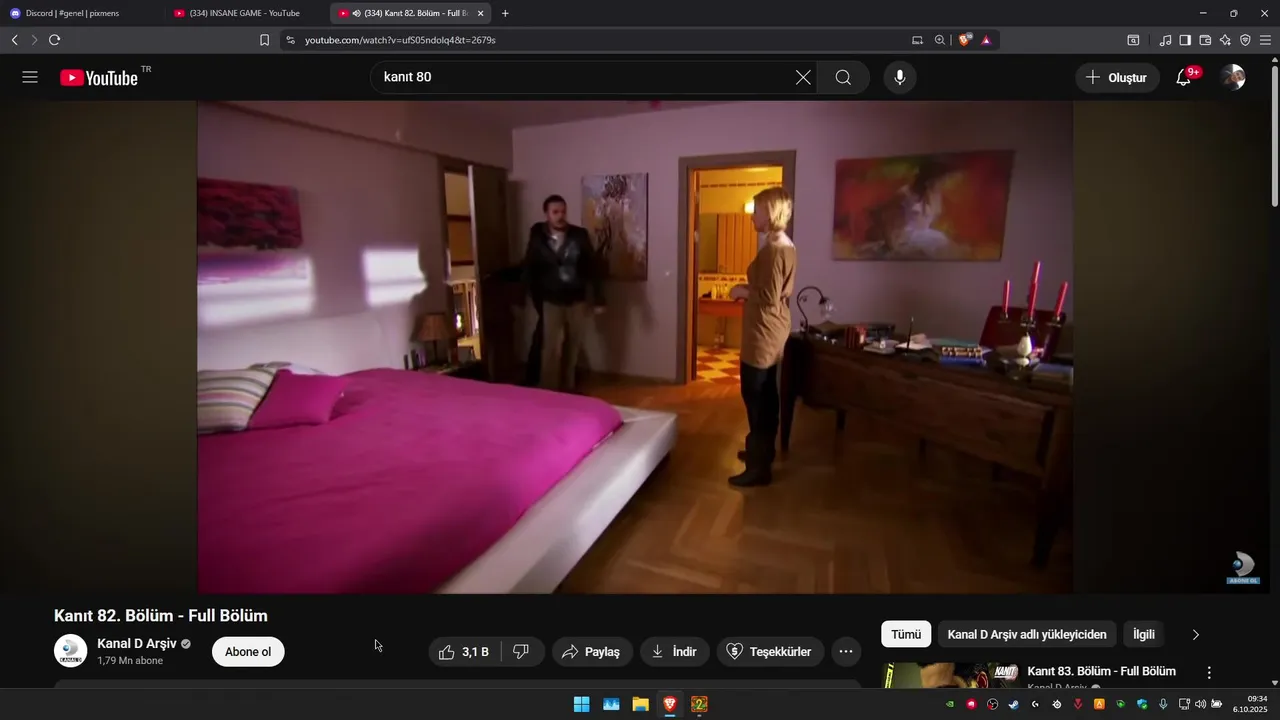Click the Paylaş share button
The width and height of the screenshot is (1280, 720).
pos(592,652)
